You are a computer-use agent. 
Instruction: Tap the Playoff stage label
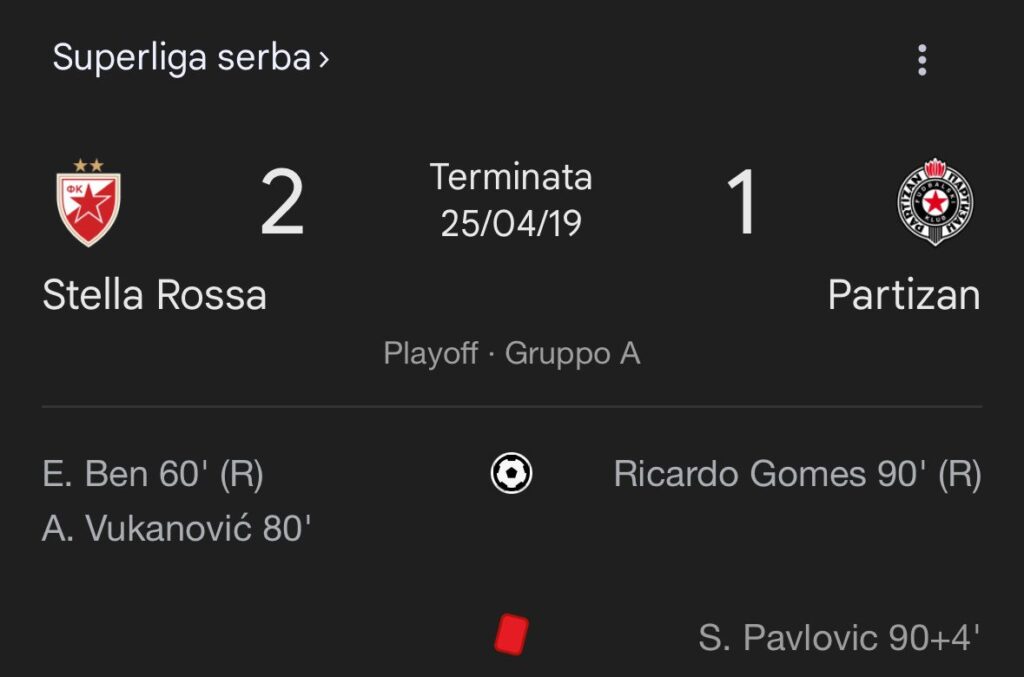pyautogui.click(x=430, y=354)
